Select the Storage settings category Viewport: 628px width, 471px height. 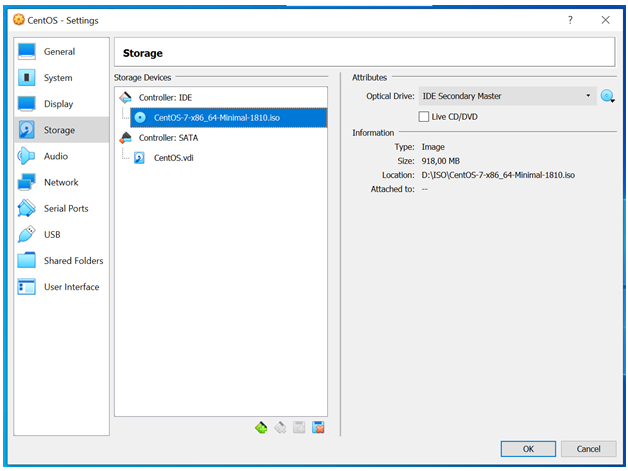click(61, 130)
